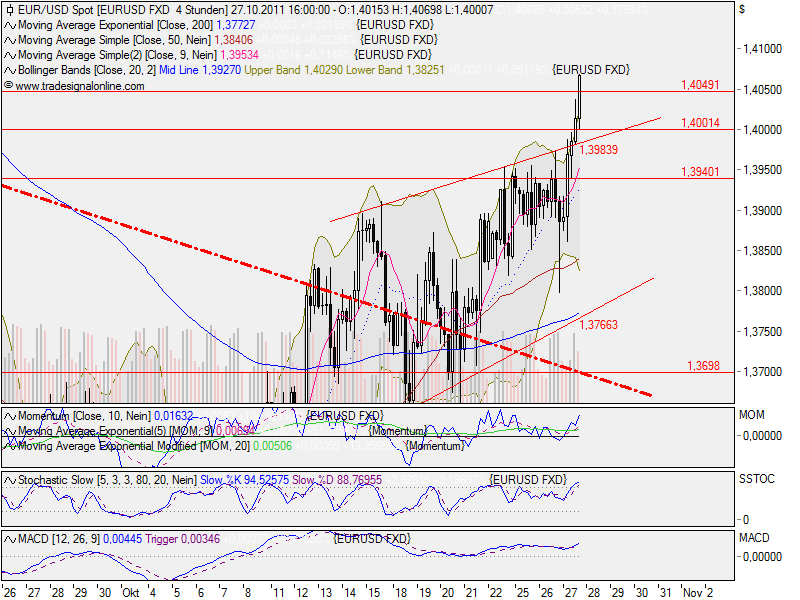Click the SMA 9 value 1,39534
800x600 pixels.
pyautogui.click(x=239, y=55)
